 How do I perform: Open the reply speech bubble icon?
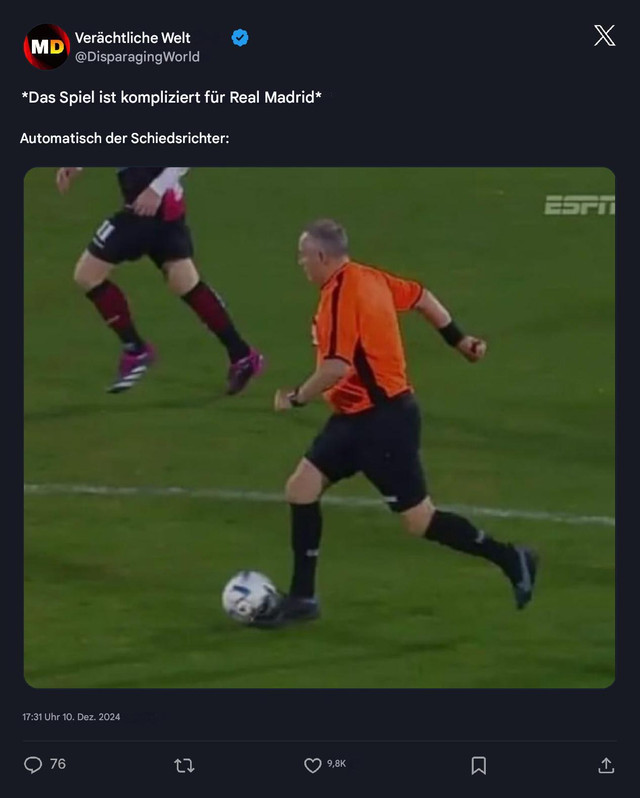33,765
